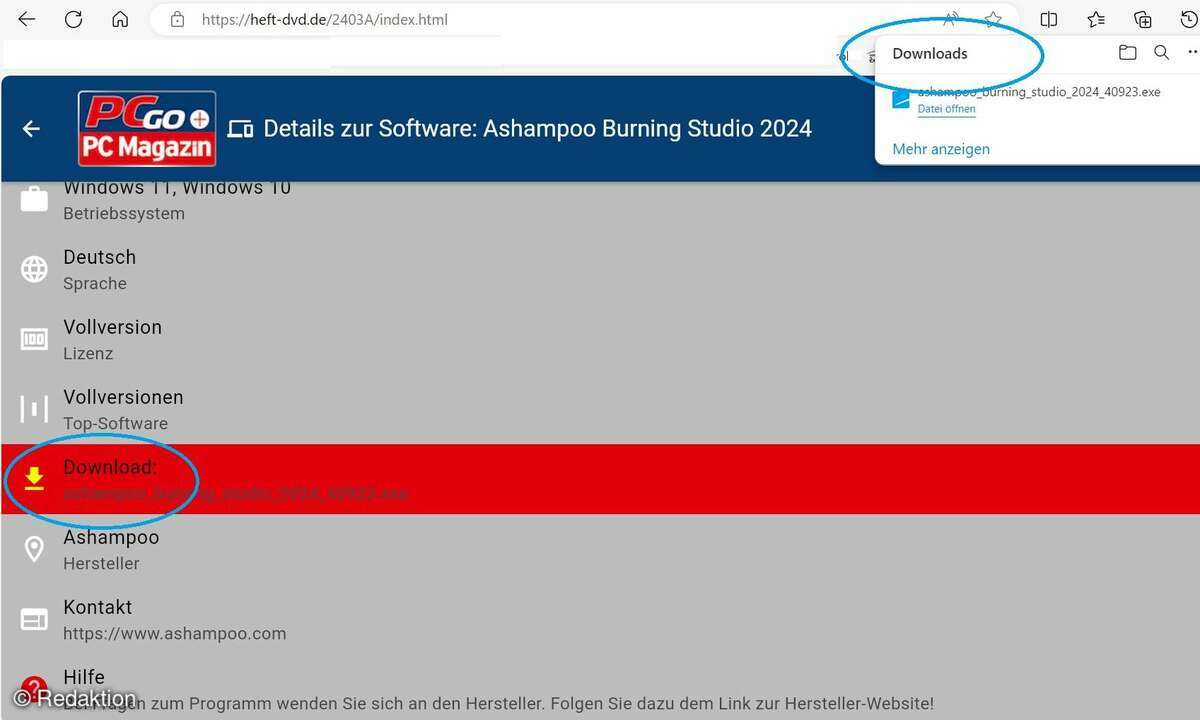The width and height of the screenshot is (1200, 720).
Task: Click the PCgo PC Magazin logo
Action: [x=148, y=128]
